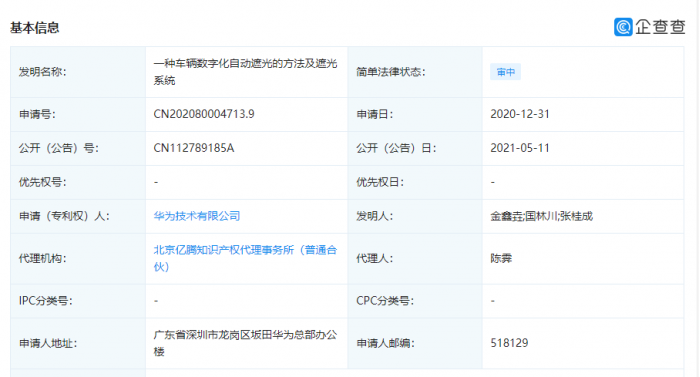Click the 公开（公告）日 label cell
Screen dimensions: 700x377
pyautogui.click(x=415, y=148)
